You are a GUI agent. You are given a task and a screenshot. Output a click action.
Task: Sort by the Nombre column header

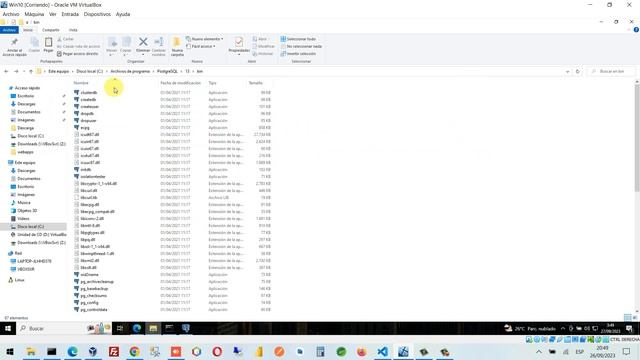(81, 83)
